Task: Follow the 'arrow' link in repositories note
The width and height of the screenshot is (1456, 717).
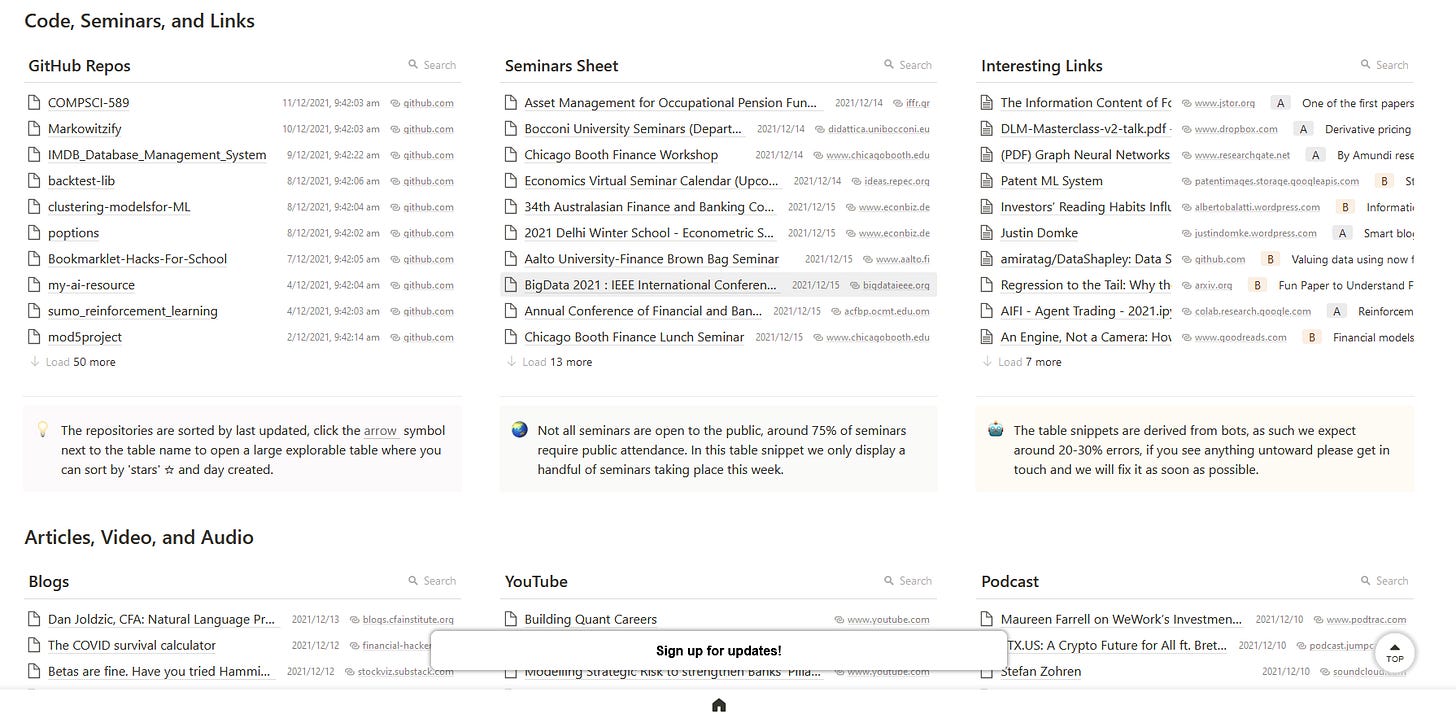Action: (x=380, y=431)
